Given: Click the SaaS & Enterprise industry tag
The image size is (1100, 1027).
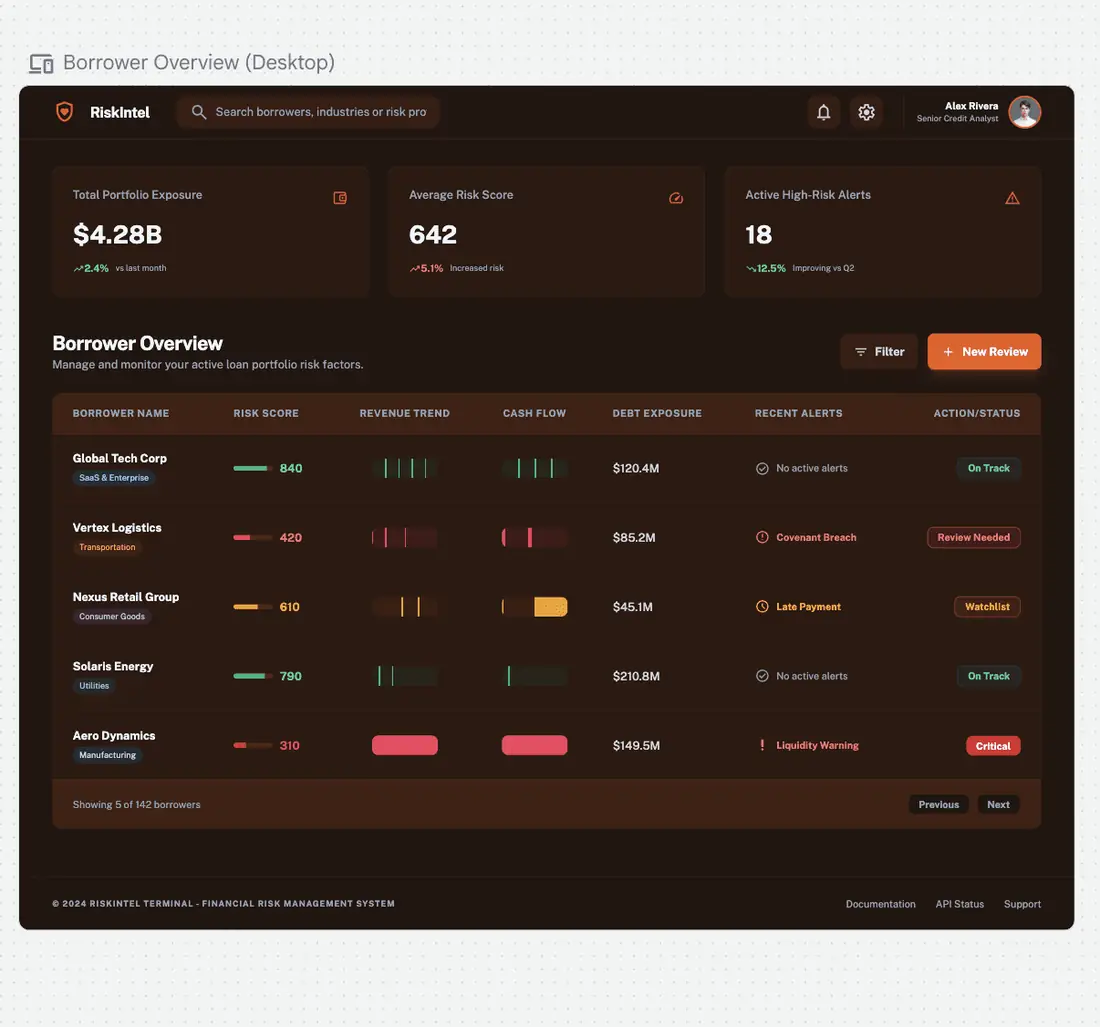Looking at the screenshot, I should [114, 478].
